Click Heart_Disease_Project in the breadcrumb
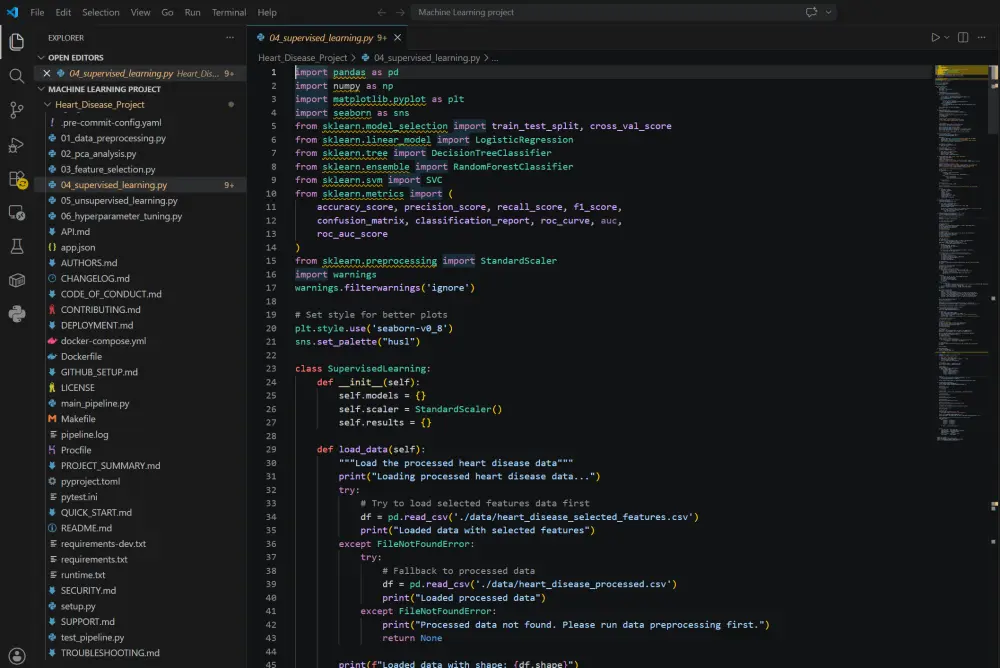The width and height of the screenshot is (1000, 668). [302, 57]
